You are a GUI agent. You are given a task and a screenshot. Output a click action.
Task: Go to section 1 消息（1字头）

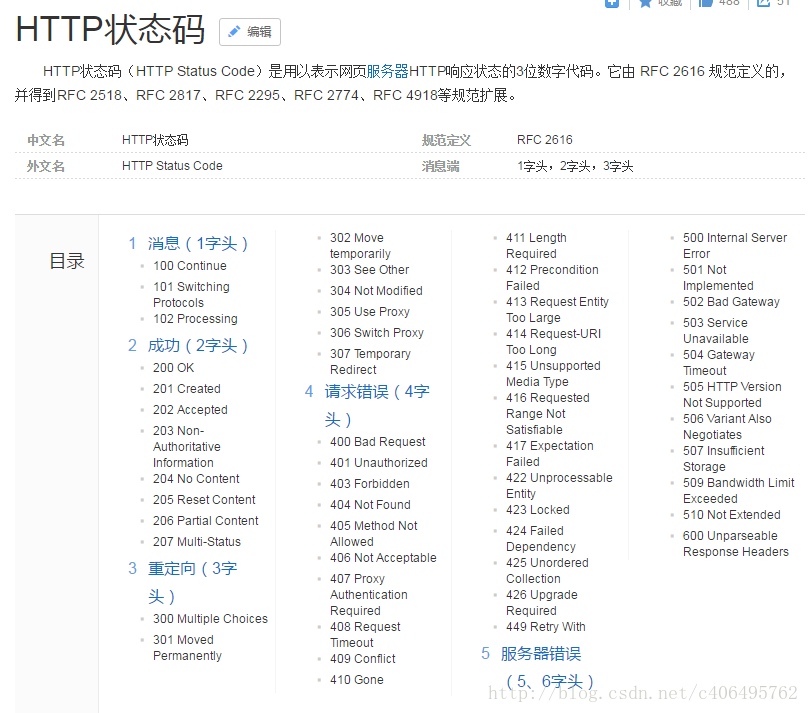tap(198, 243)
